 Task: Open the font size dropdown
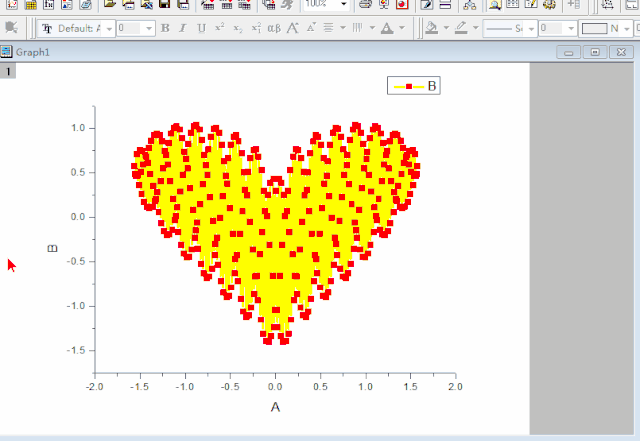(149, 29)
